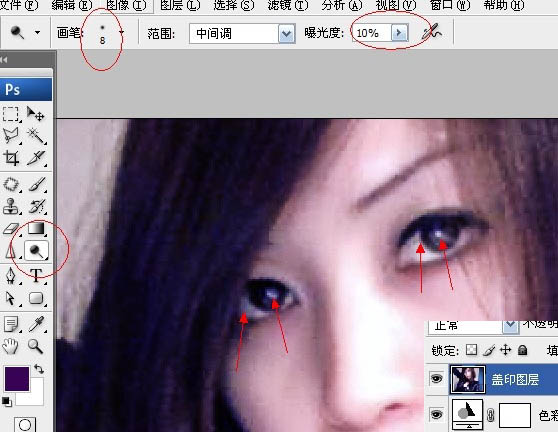The width and height of the screenshot is (558, 432).
Task: Click the white layer mask thumbnail
Action: (515, 415)
